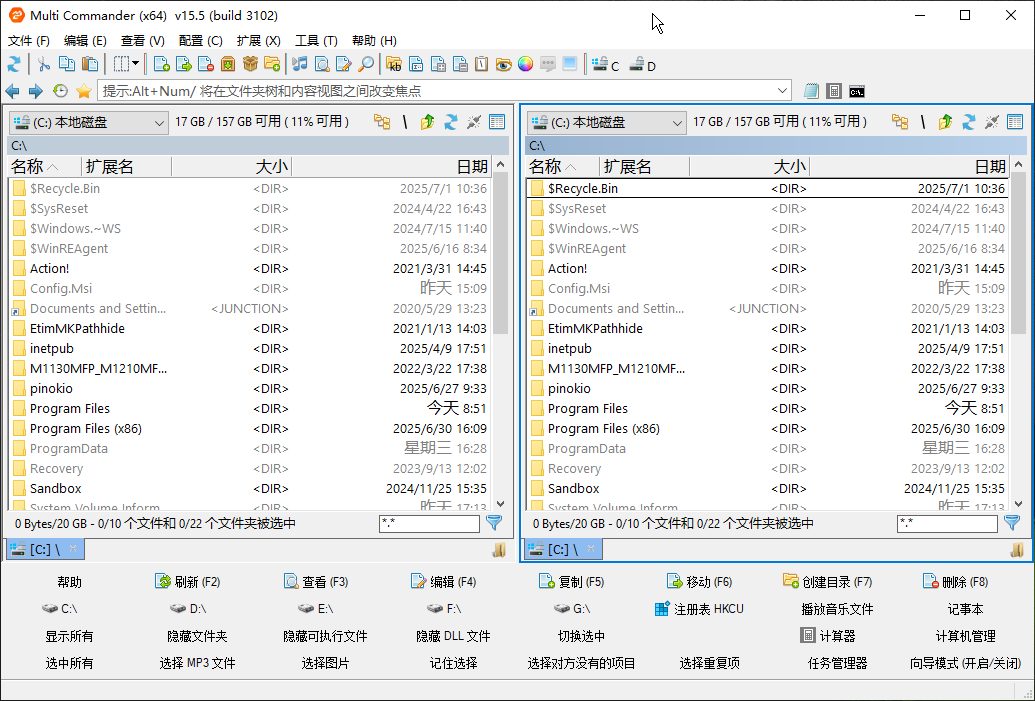Click the drive D toolbar shortcut
The height and width of the screenshot is (701, 1035).
[x=642, y=65]
